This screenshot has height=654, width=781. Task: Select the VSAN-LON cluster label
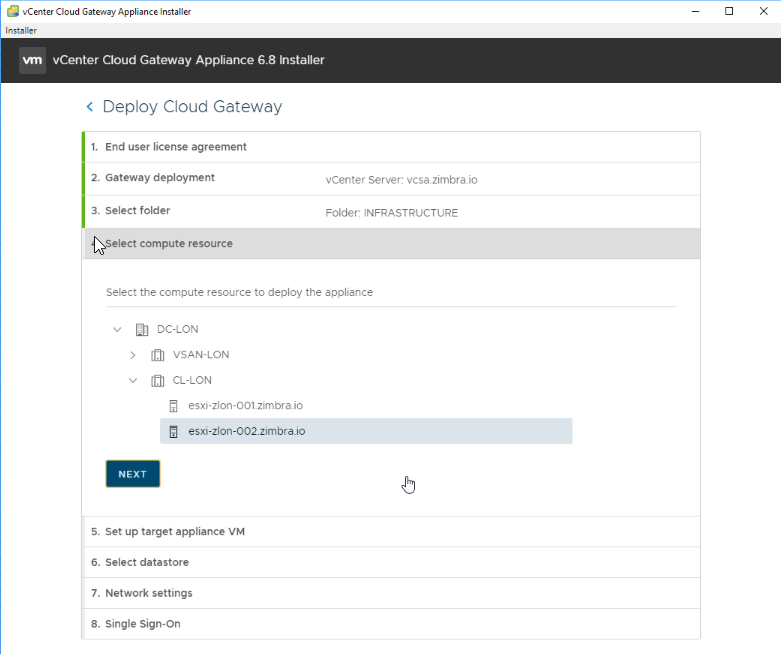pos(201,355)
